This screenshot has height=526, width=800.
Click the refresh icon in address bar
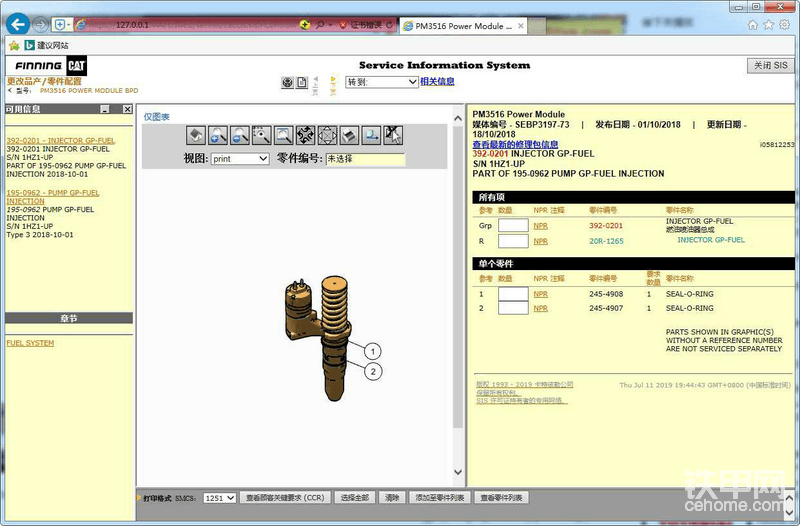click(x=389, y=25)
